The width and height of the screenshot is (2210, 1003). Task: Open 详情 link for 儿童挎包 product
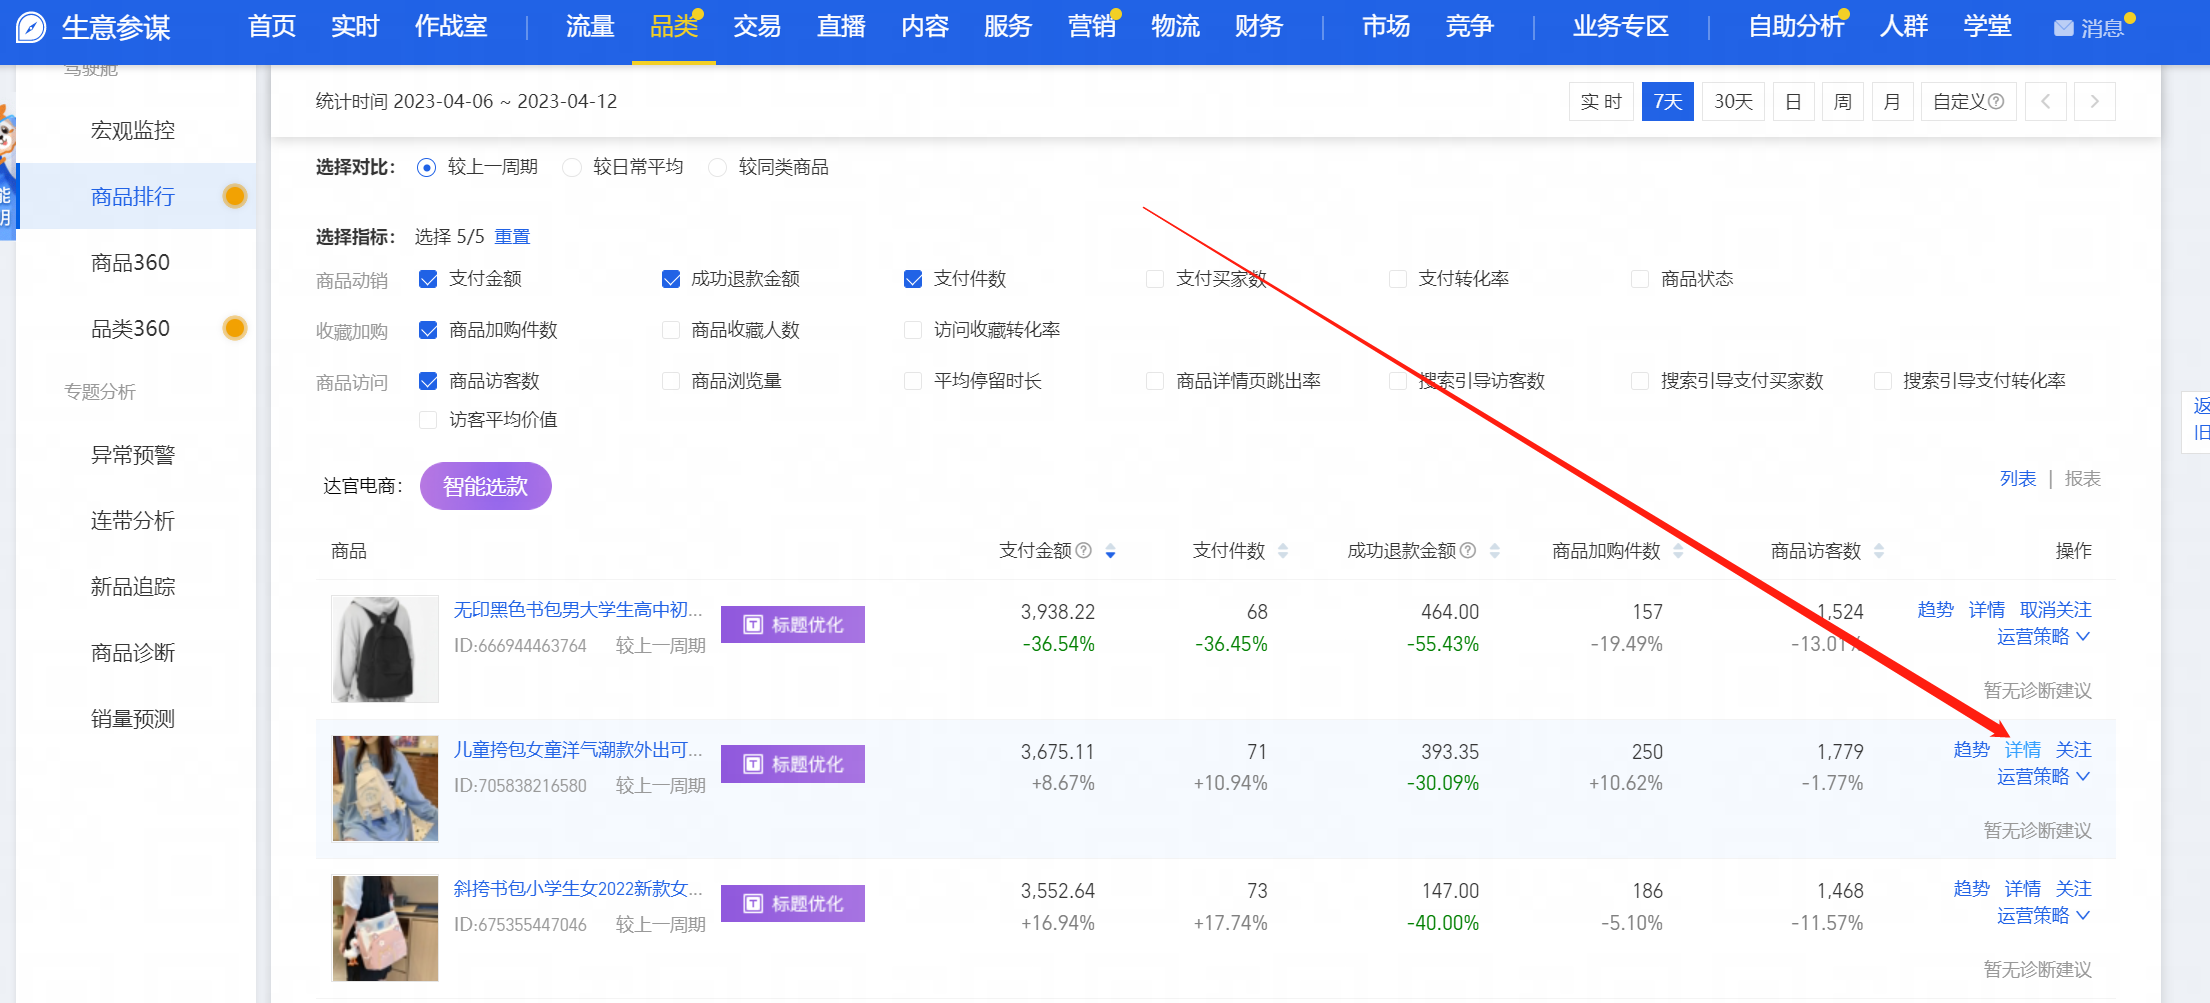pos(2022,749)
